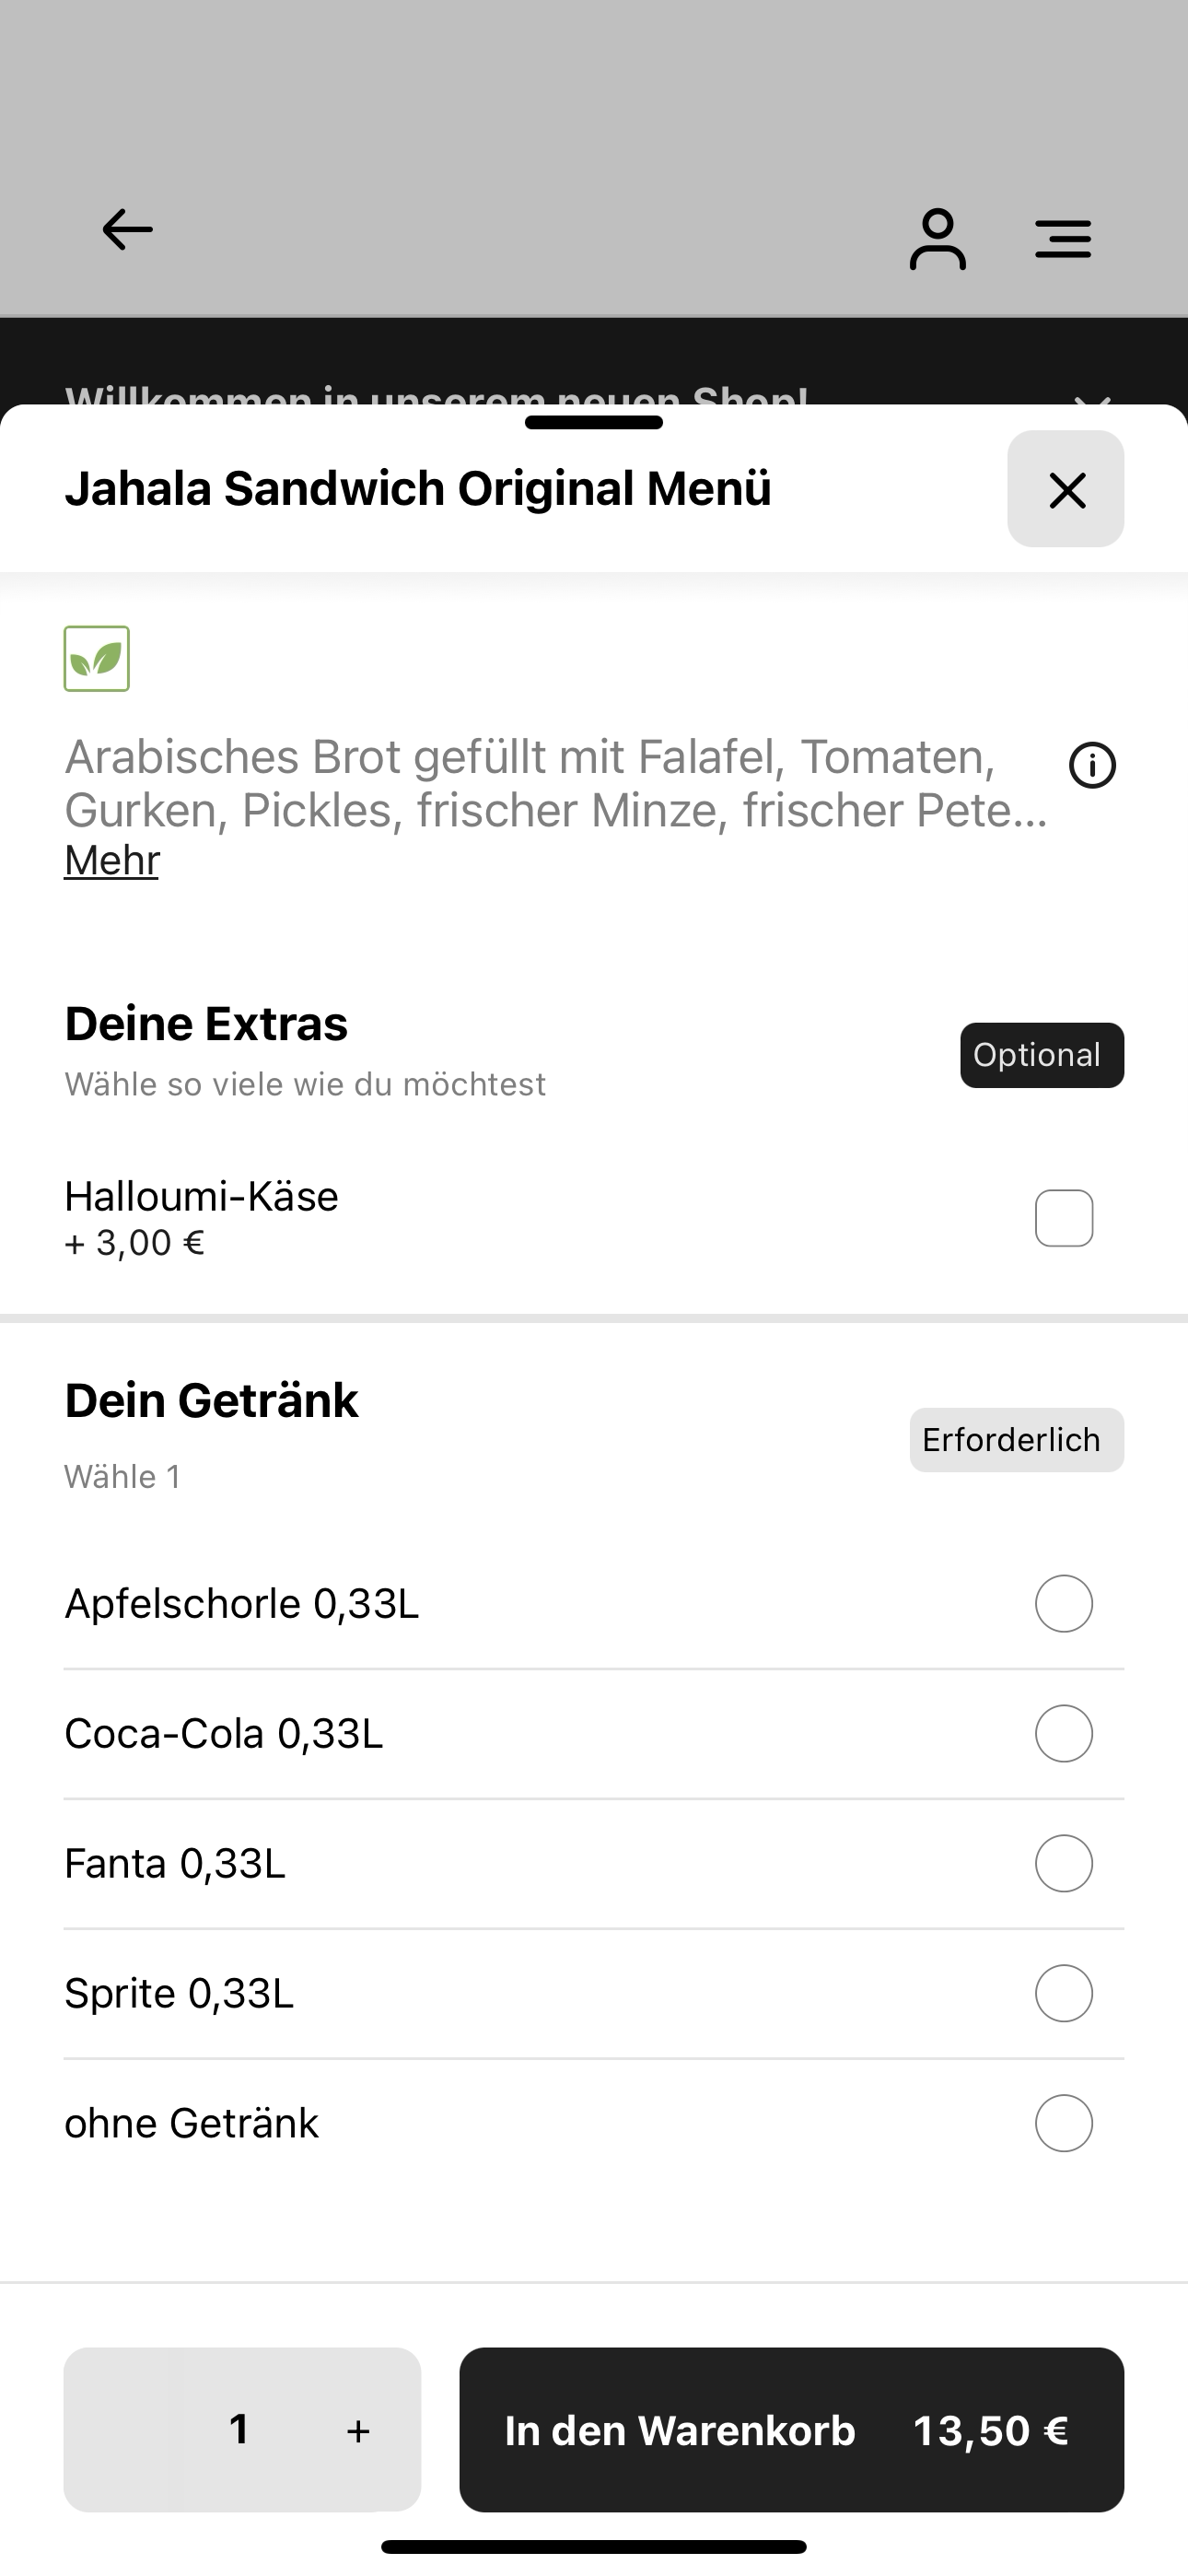Viewport: 1188px width, 2576px height.
Task: Expand description with the Mehr link
Action: click(x=112, y=860)
